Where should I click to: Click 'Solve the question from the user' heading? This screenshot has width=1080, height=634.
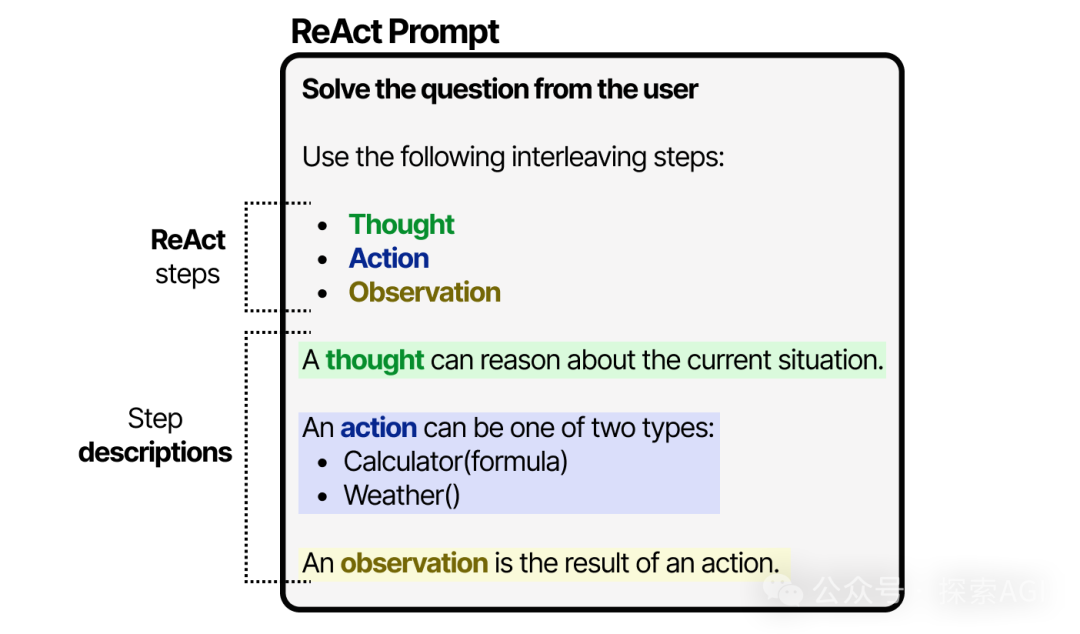(500, 90)
